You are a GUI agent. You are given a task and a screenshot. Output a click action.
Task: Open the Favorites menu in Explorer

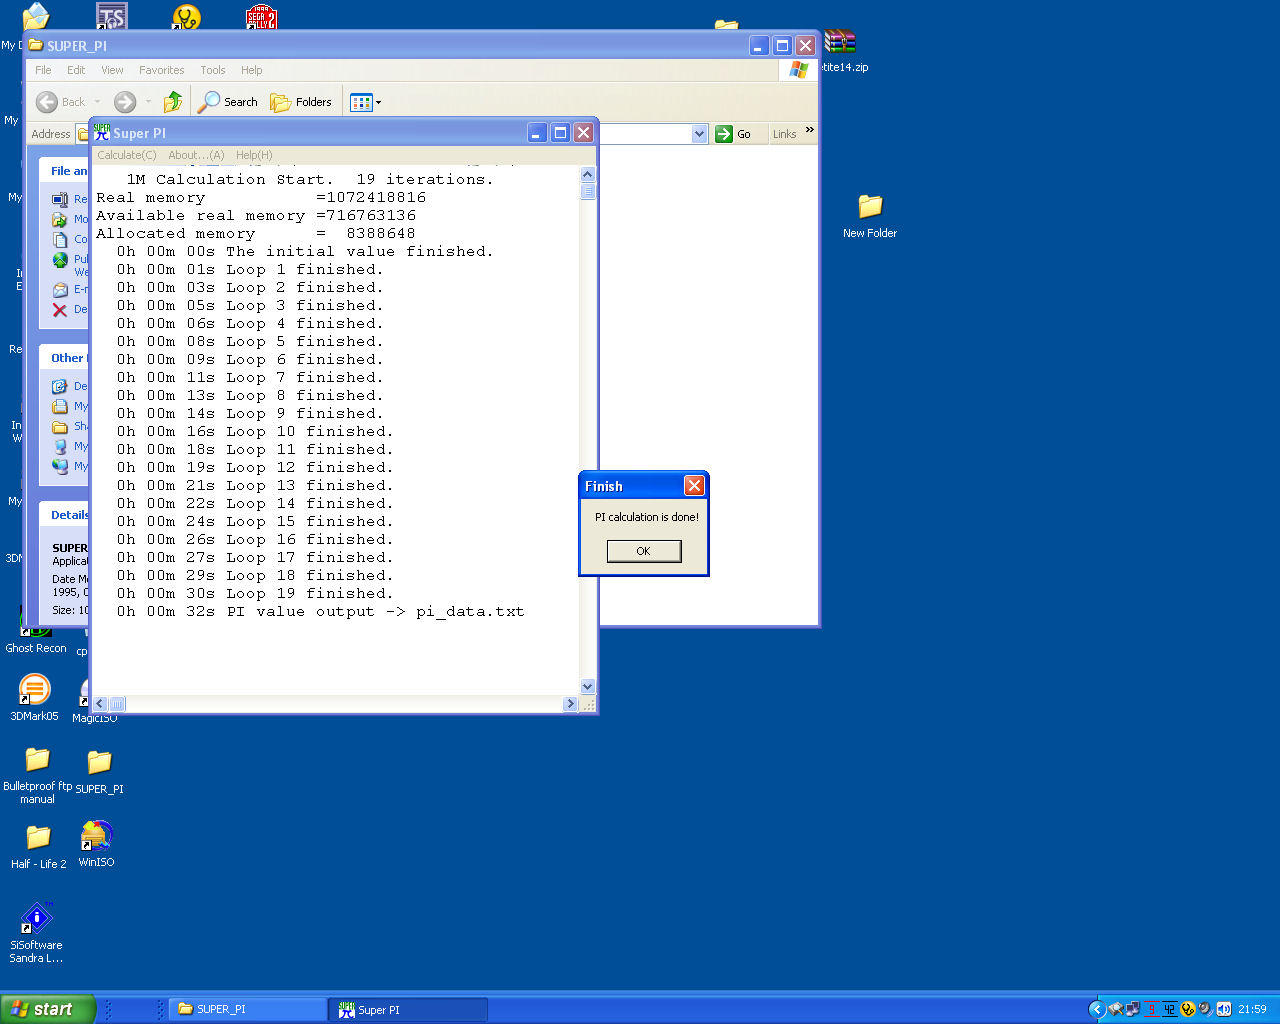[x=161, y=70]
